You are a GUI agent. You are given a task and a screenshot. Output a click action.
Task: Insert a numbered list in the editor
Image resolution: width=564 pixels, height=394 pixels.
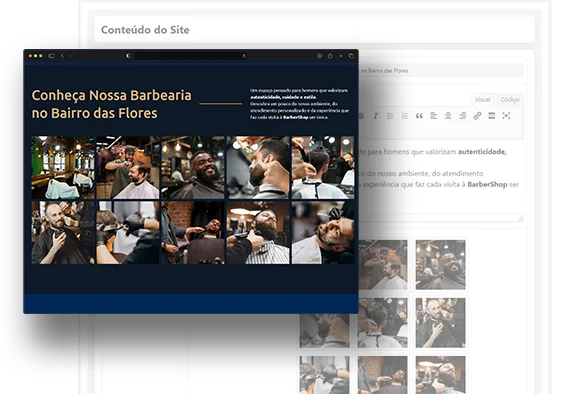(405, 116)
